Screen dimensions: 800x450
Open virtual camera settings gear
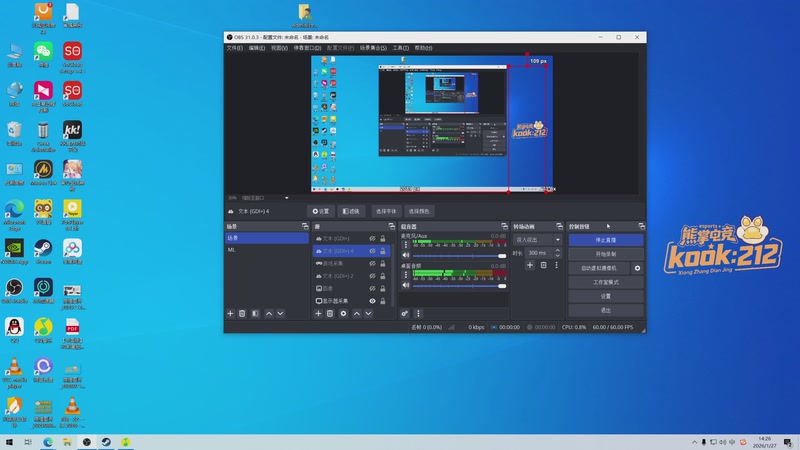pos(637,268)
